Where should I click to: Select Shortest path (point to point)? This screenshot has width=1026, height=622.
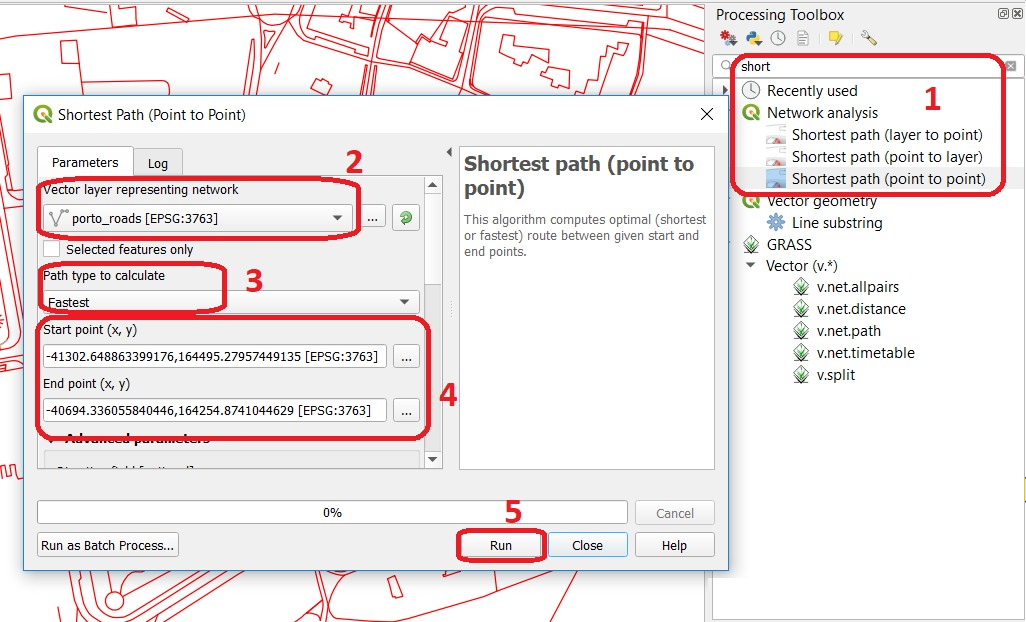889,179
